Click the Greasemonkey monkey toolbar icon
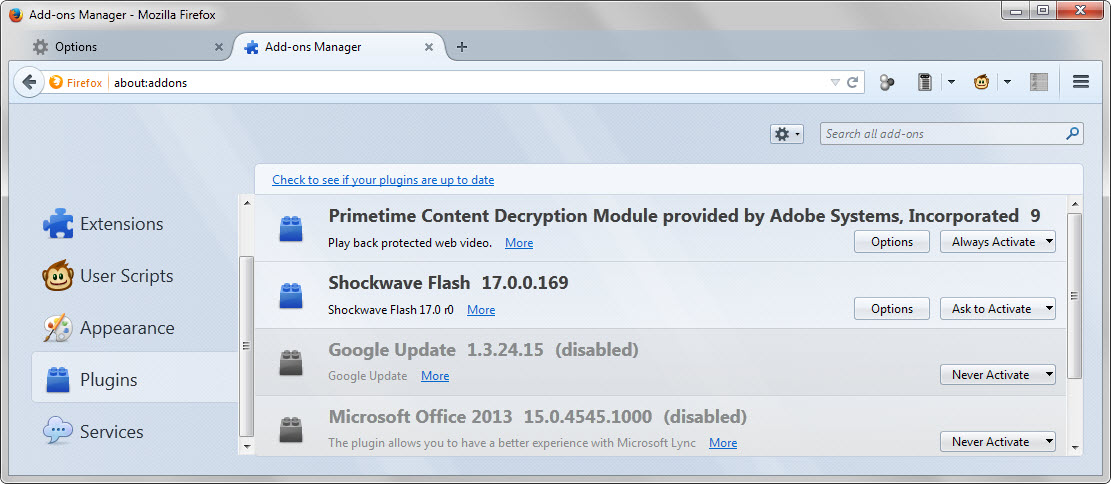The height and width of the screenshot is (484, 1111). coord(981,82)
